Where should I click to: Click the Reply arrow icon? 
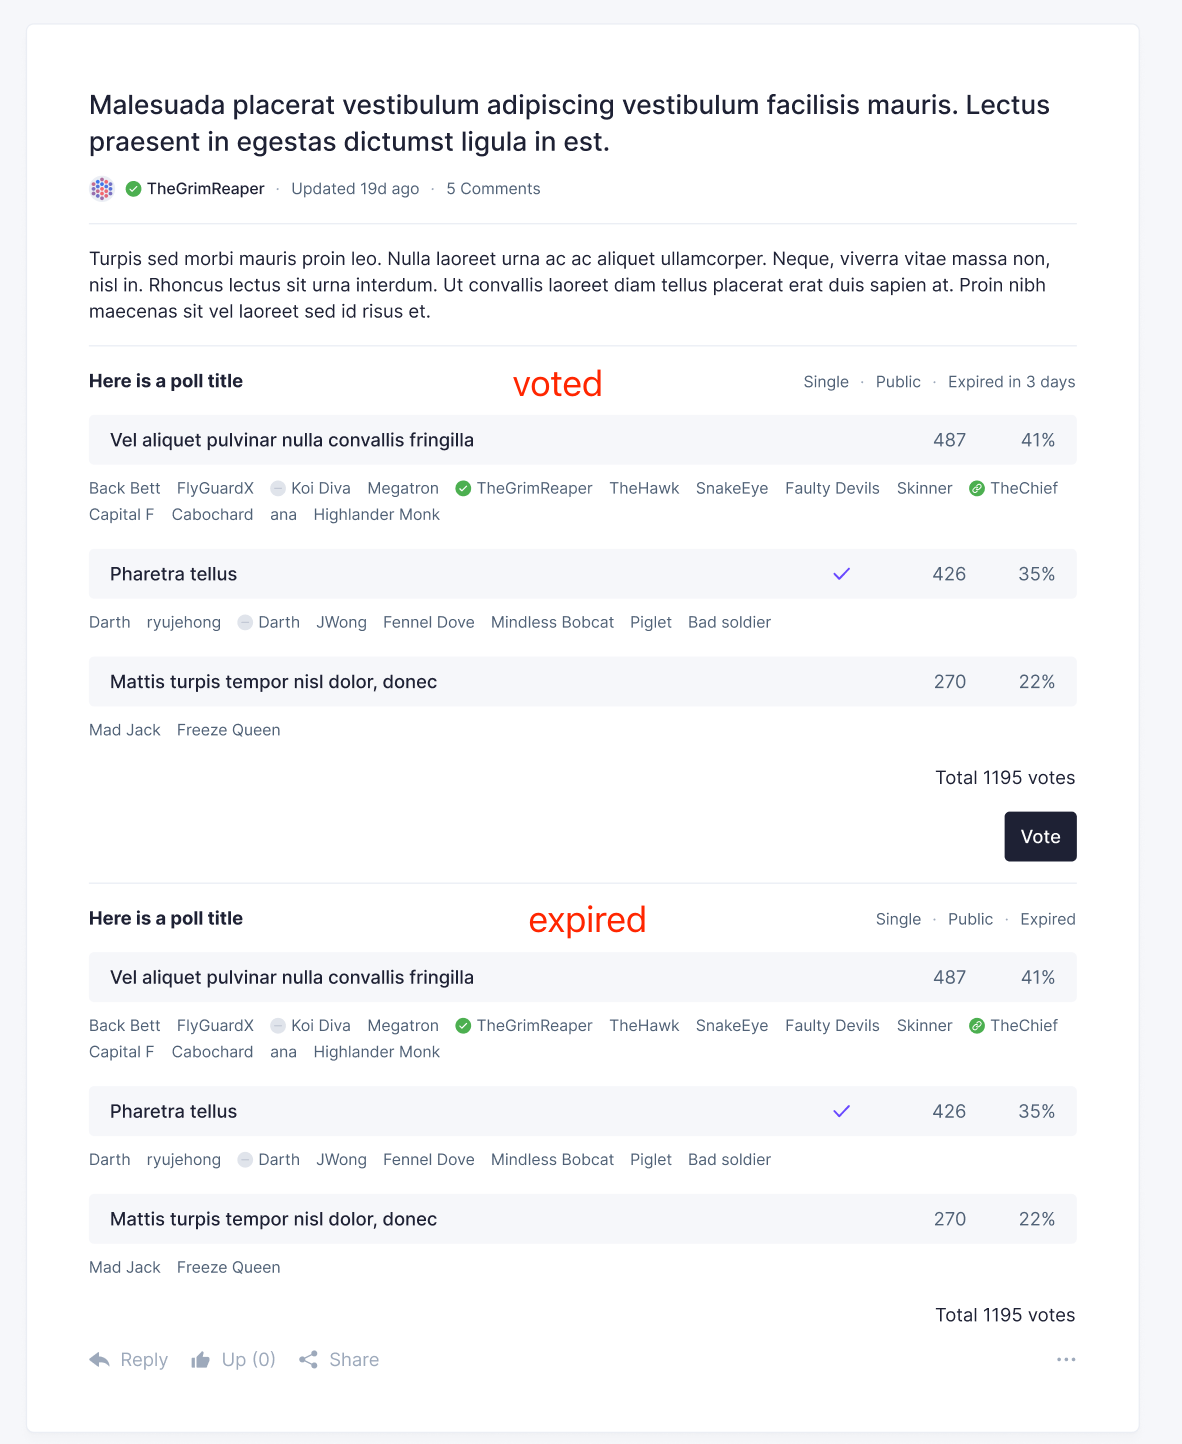(99, 1360)
